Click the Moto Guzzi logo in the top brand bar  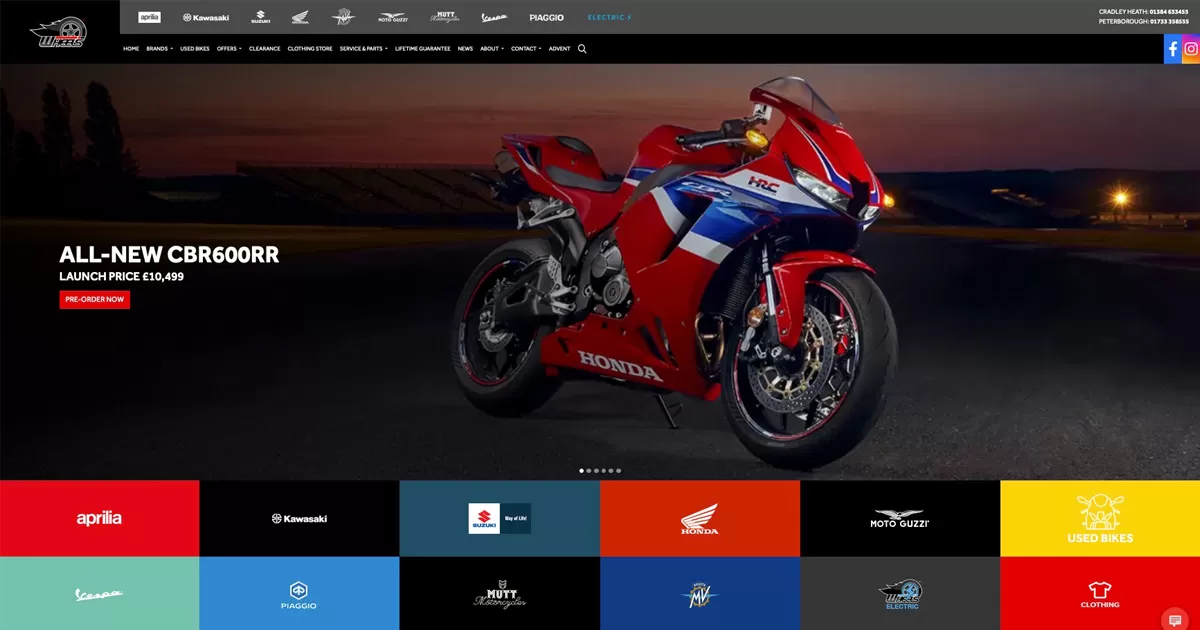click(x=393, y=17)
